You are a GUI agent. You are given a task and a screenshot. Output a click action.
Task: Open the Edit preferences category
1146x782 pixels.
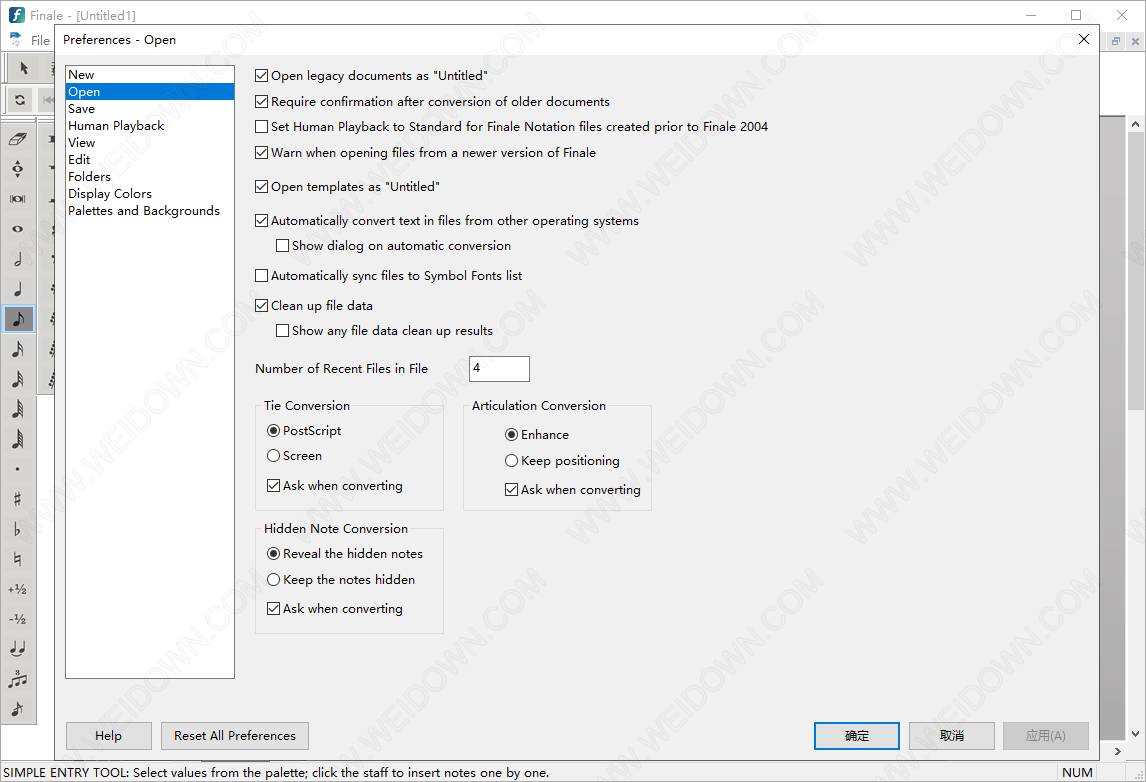pyautogui.click(x=150, y=159)
